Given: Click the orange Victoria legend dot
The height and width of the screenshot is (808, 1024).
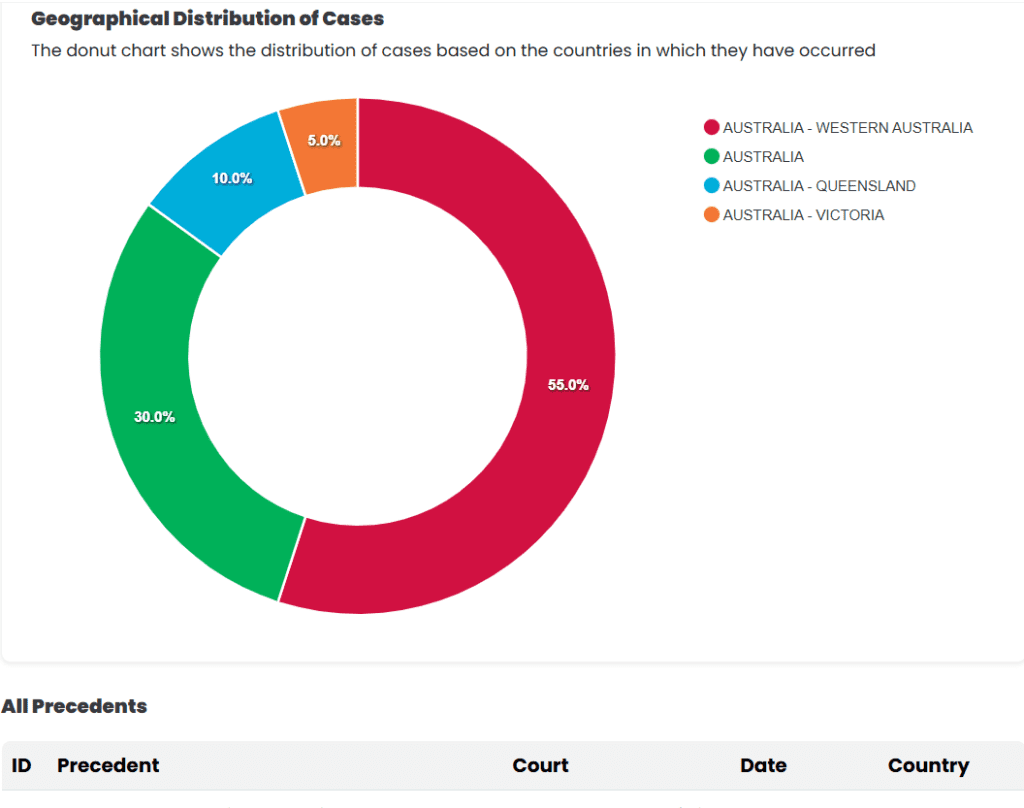Looking at the screenshot, I should click(711, 215).
